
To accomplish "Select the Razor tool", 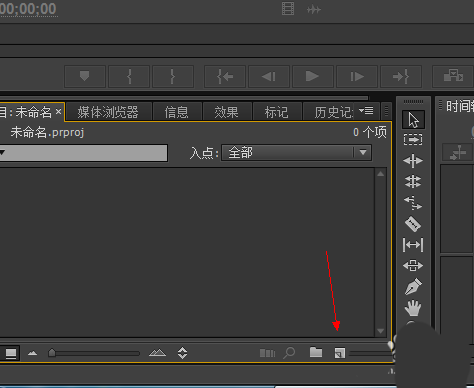I will [x=413, y=224].
